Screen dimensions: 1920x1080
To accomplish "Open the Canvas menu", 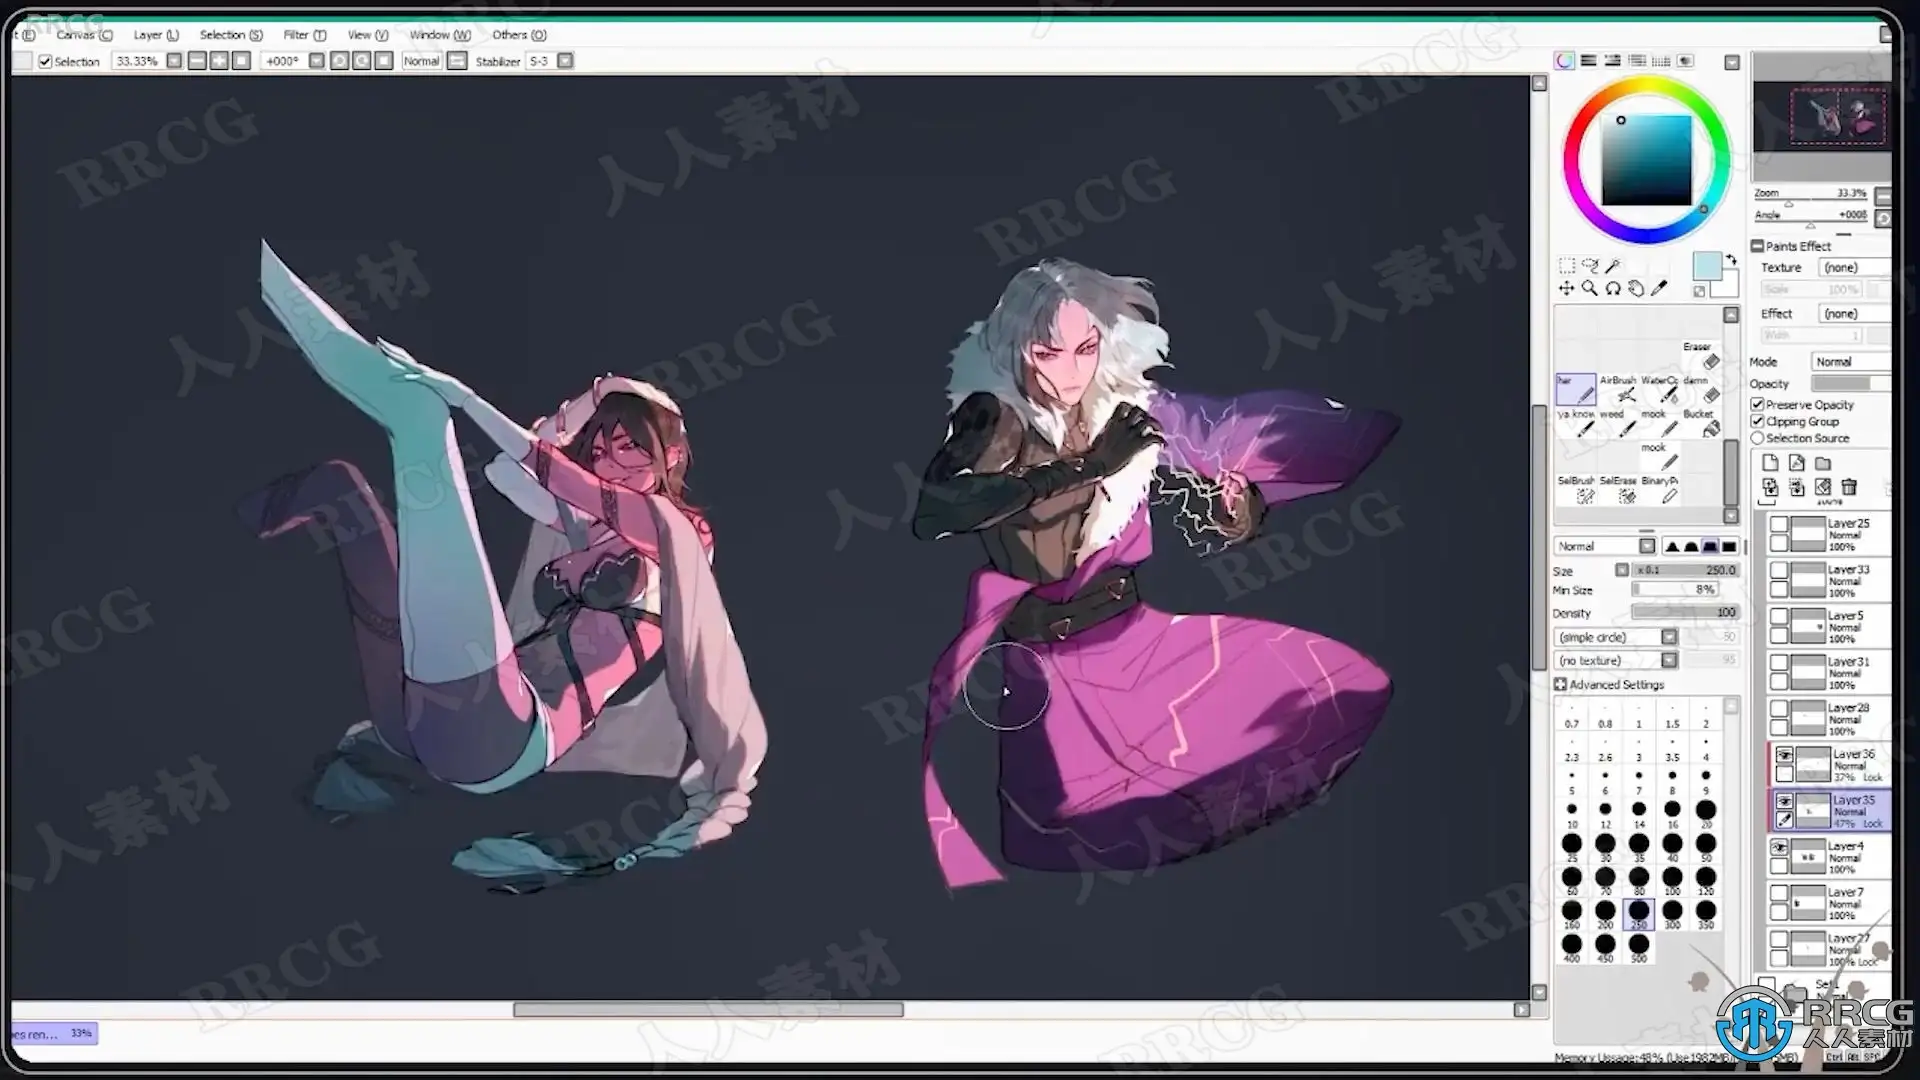I will (x=84, y=35).
